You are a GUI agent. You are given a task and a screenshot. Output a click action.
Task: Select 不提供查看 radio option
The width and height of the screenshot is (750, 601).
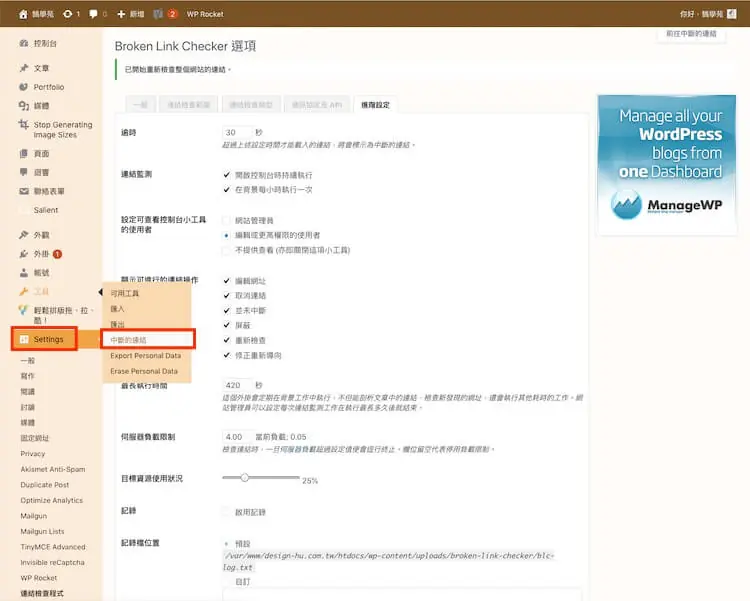tap(226, 250)
